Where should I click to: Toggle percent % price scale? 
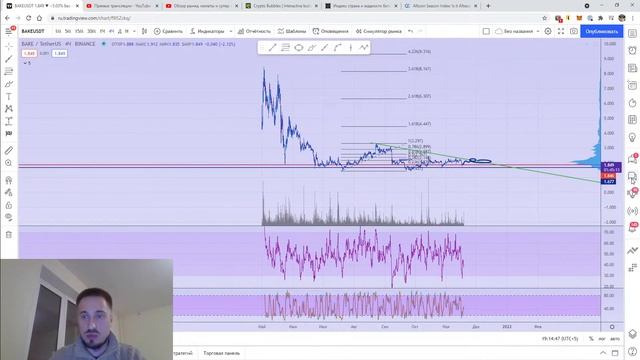pos(591,339)
